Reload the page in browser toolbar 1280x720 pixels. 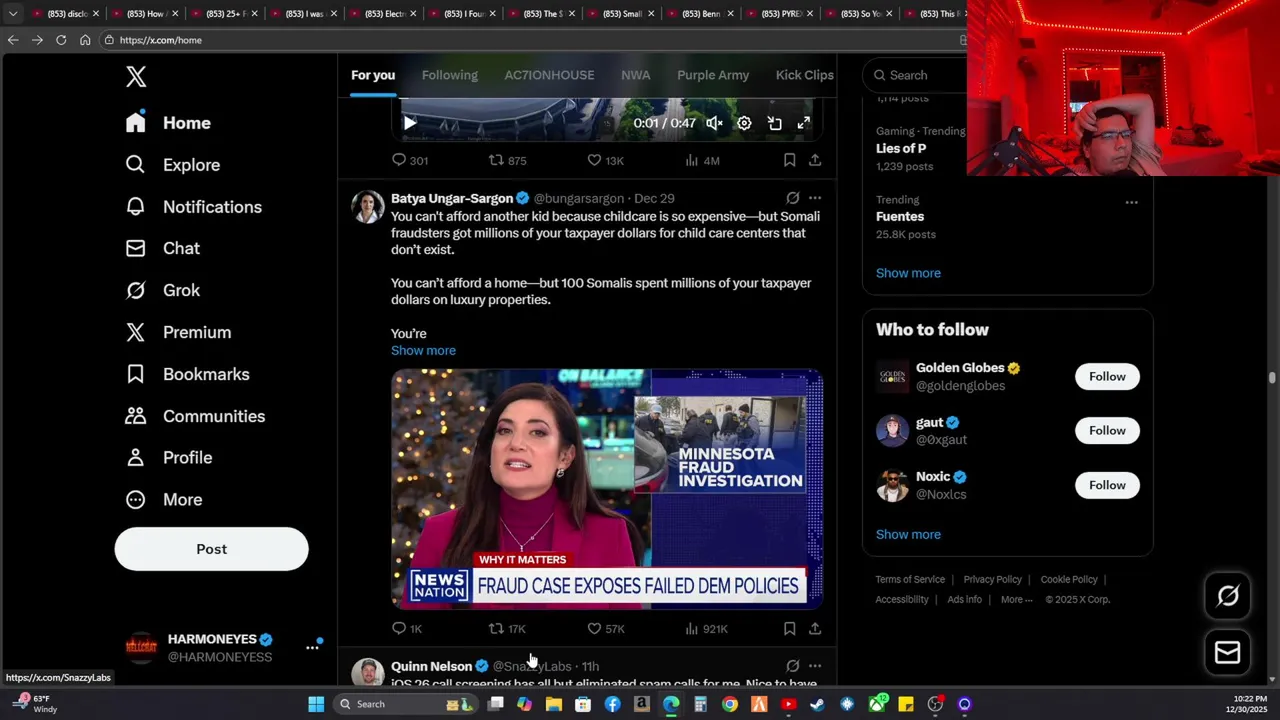click(x=61, y=40)
